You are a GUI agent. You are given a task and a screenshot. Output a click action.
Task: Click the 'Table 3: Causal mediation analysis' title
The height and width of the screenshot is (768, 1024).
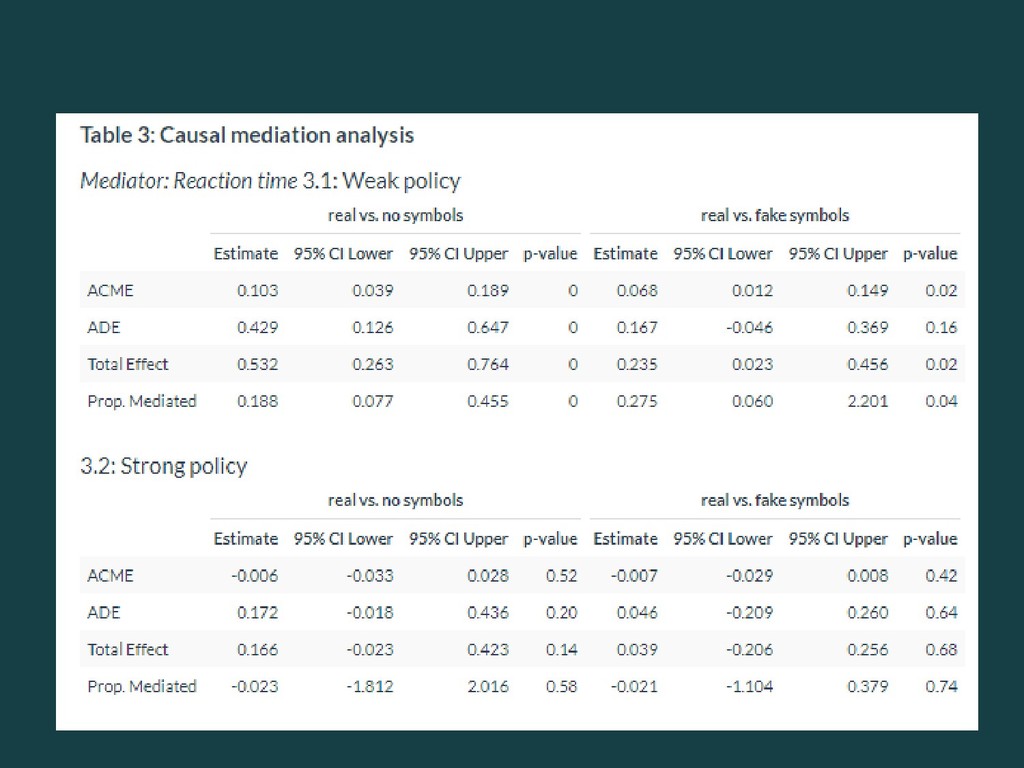coord(246,134)
